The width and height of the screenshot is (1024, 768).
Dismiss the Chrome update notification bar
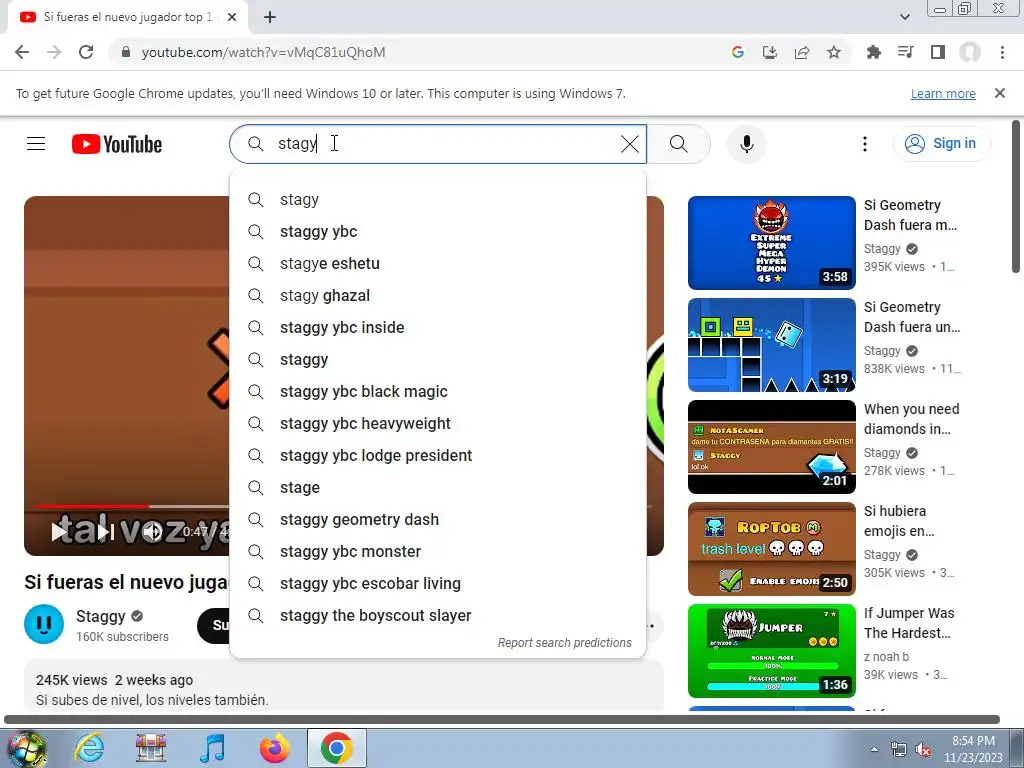click(1000, 93)
